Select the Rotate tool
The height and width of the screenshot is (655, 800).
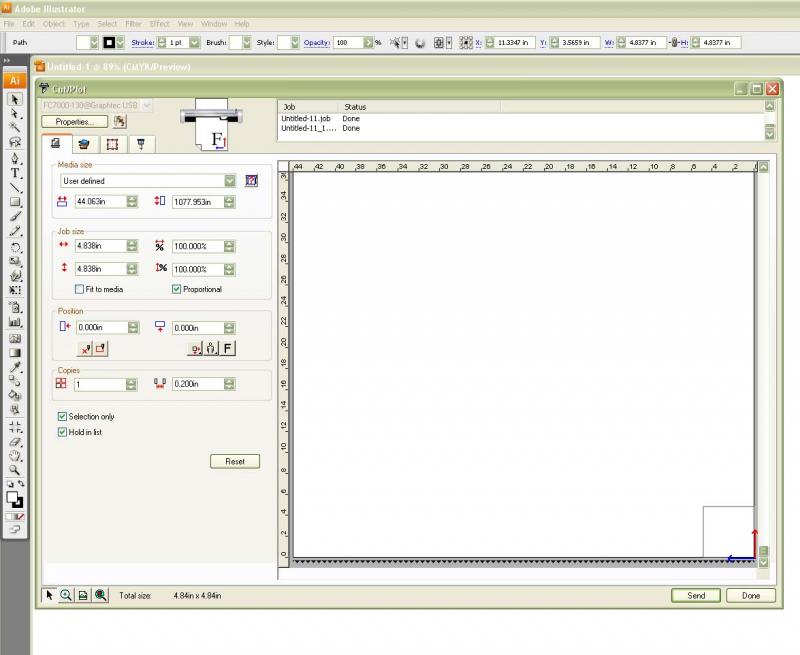pyautogui.click(x=15, y=247)
